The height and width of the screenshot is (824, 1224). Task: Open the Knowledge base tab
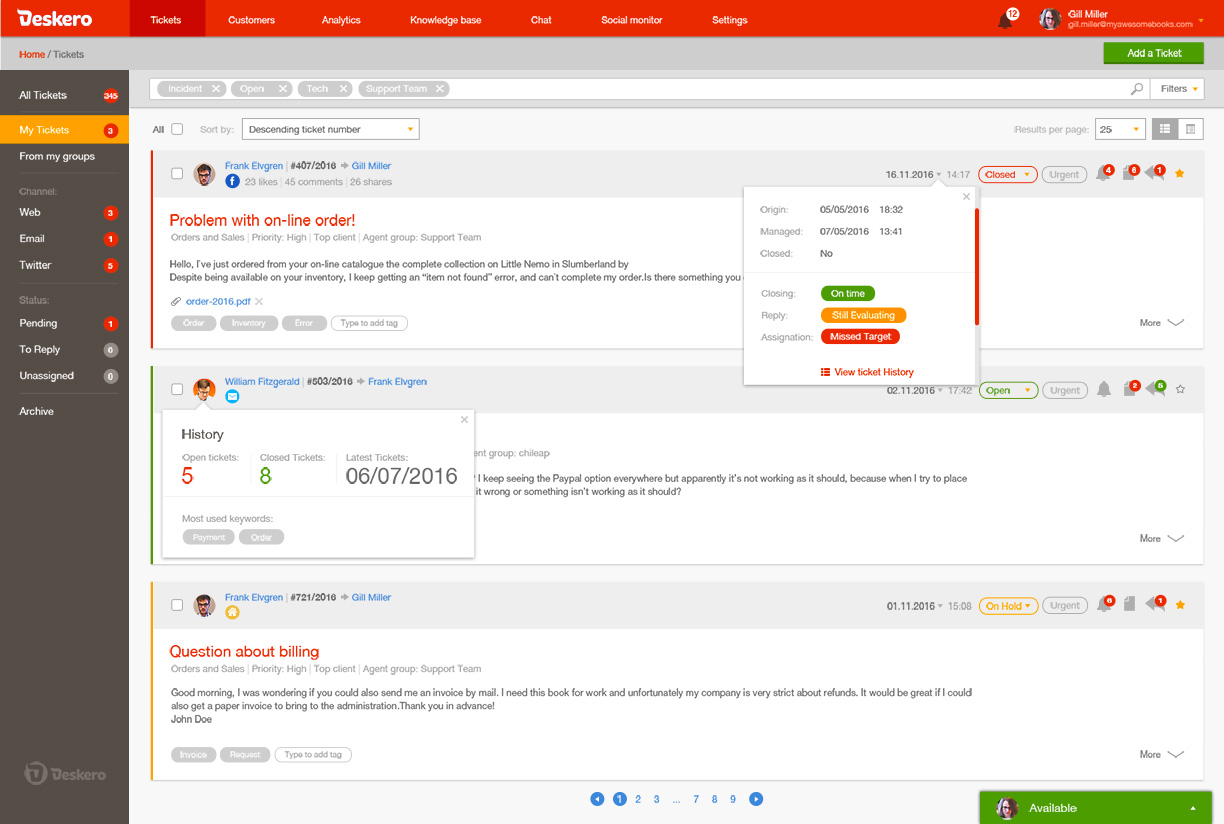[x=446, y=20]
